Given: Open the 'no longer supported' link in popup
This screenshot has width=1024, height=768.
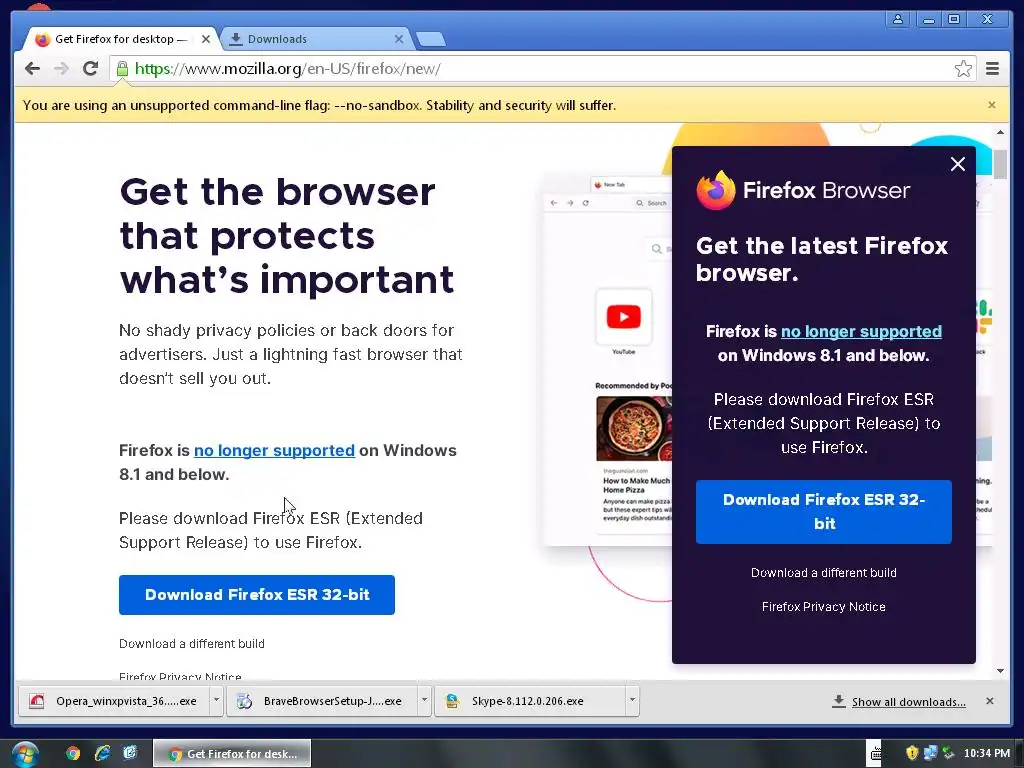Looking at the screenshot, I should [861, 332].
